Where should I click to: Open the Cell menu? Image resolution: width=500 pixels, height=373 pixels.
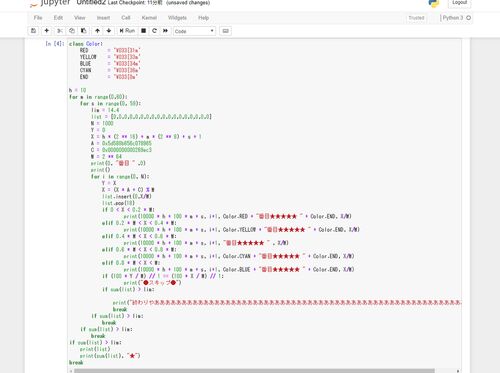[126, 18]
